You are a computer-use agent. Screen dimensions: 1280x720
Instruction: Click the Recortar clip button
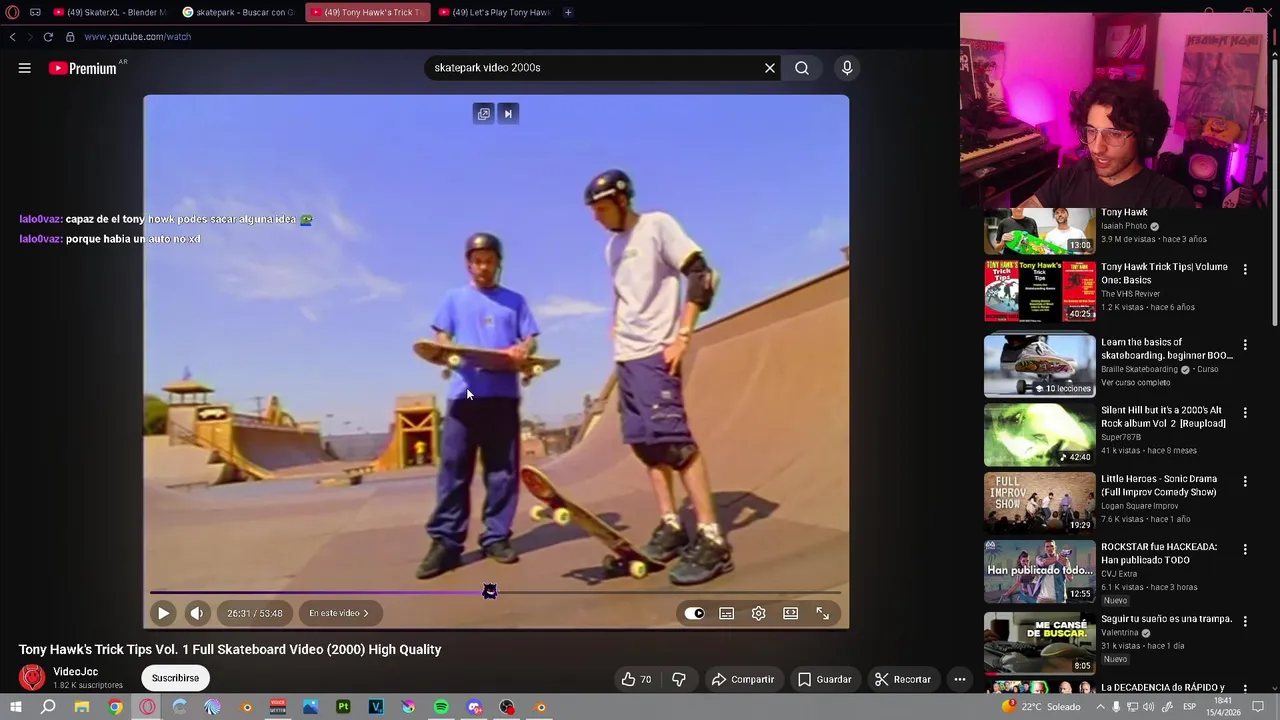pos(903,679)
